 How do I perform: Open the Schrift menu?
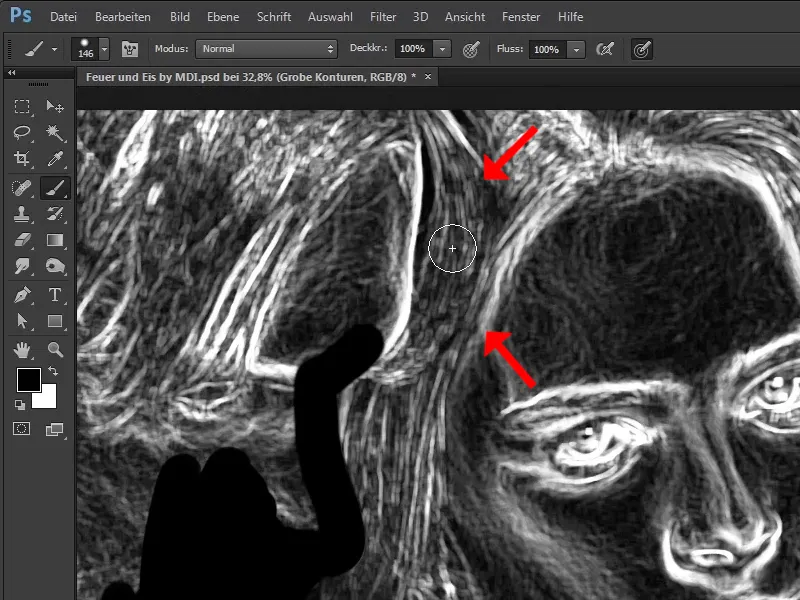point(274,17)
